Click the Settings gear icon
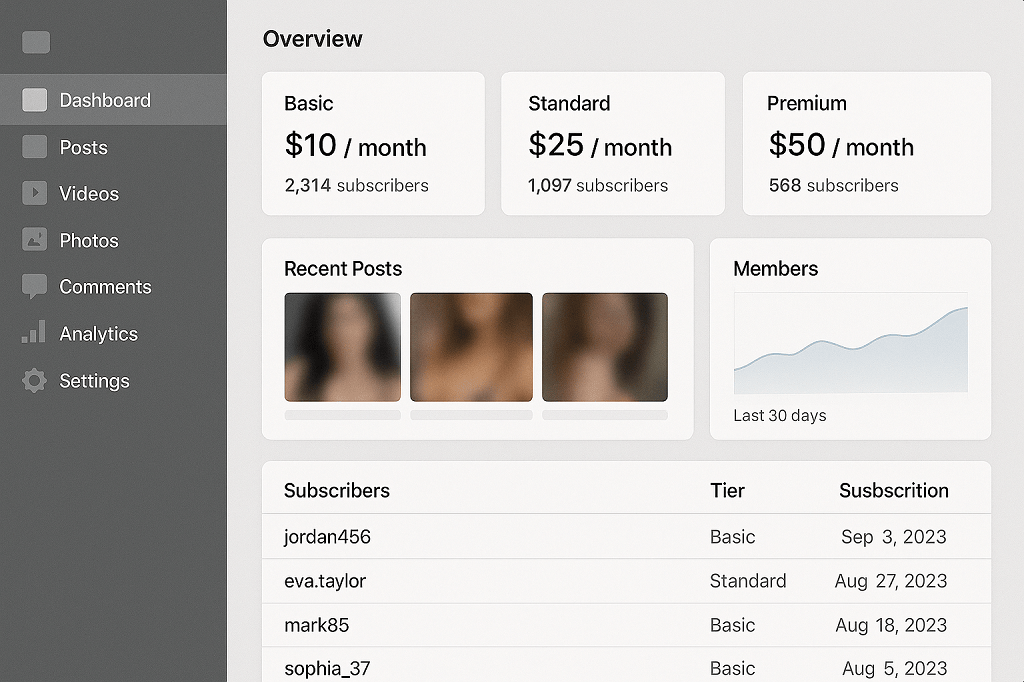1024x682 pixels. tap(35, 381)
